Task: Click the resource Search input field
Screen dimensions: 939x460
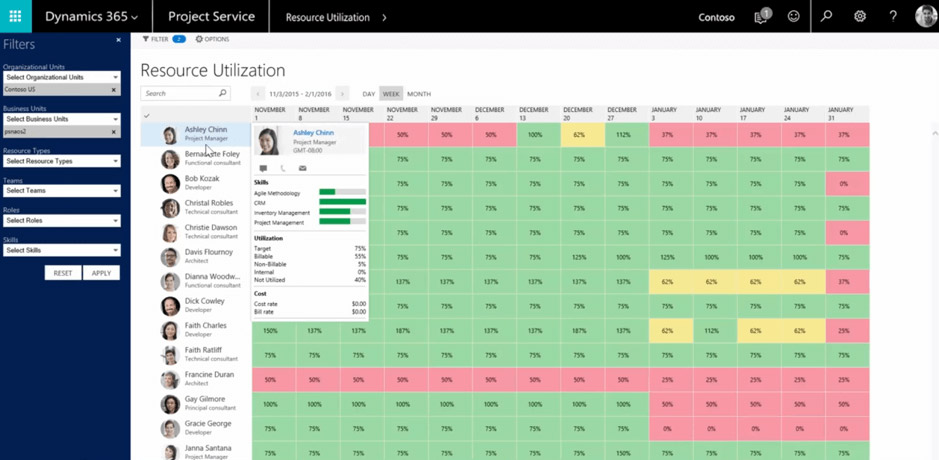Action: pyautogui.click(x=185, y=93)
